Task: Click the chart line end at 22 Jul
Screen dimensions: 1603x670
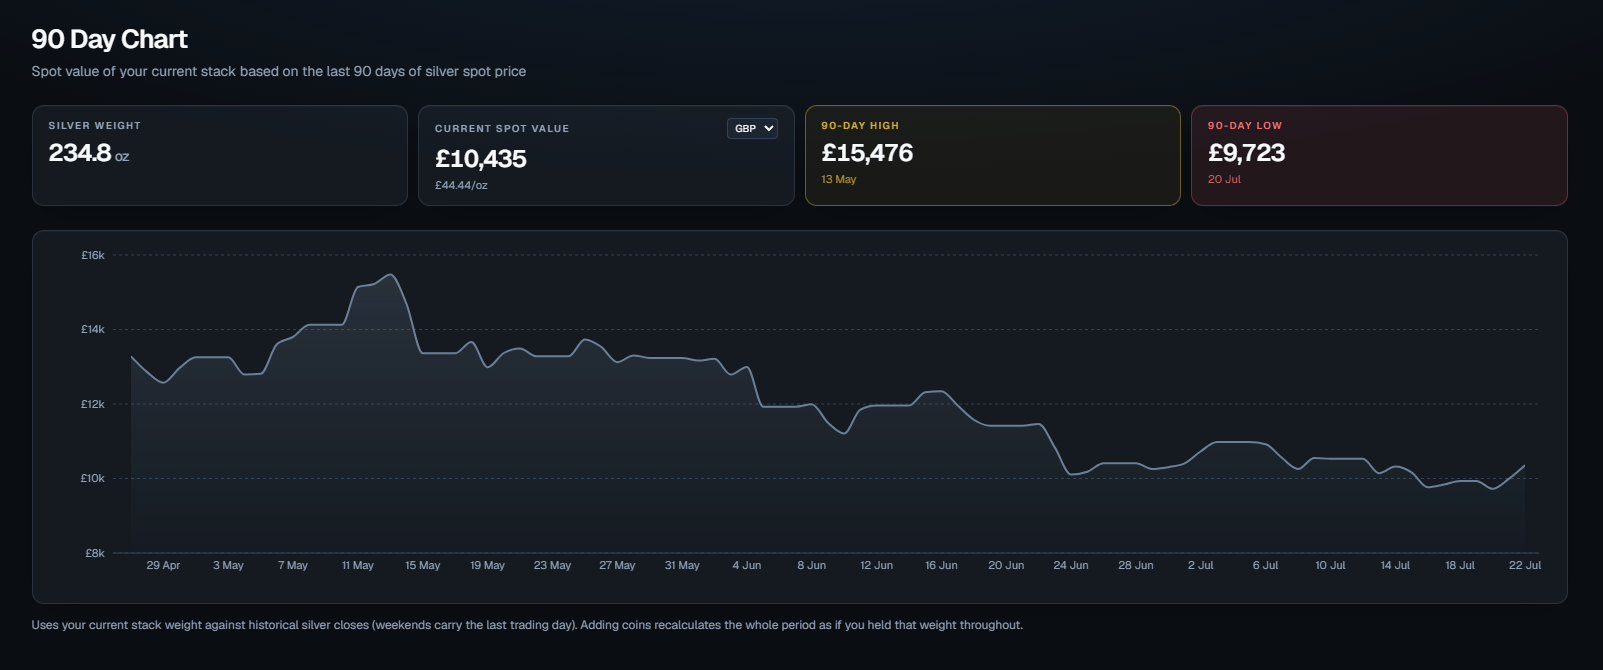Action: pyautogui.click(x=1524, y=466)
